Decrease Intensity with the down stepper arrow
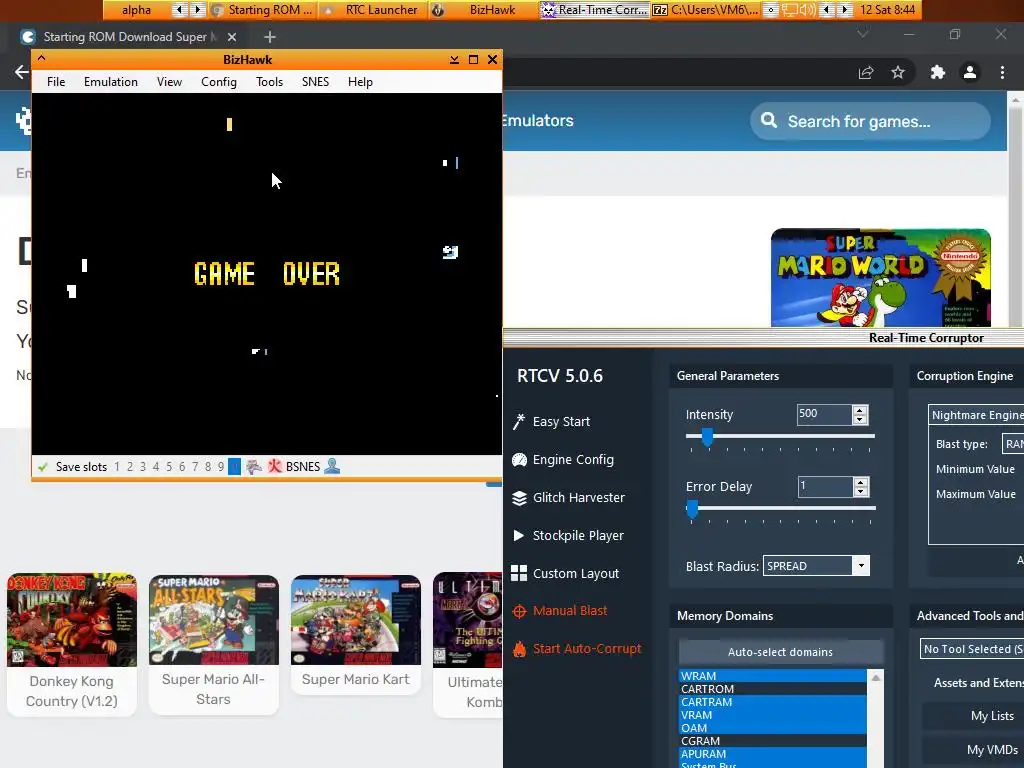This screenshot has width=1024, height=768. 860,419
